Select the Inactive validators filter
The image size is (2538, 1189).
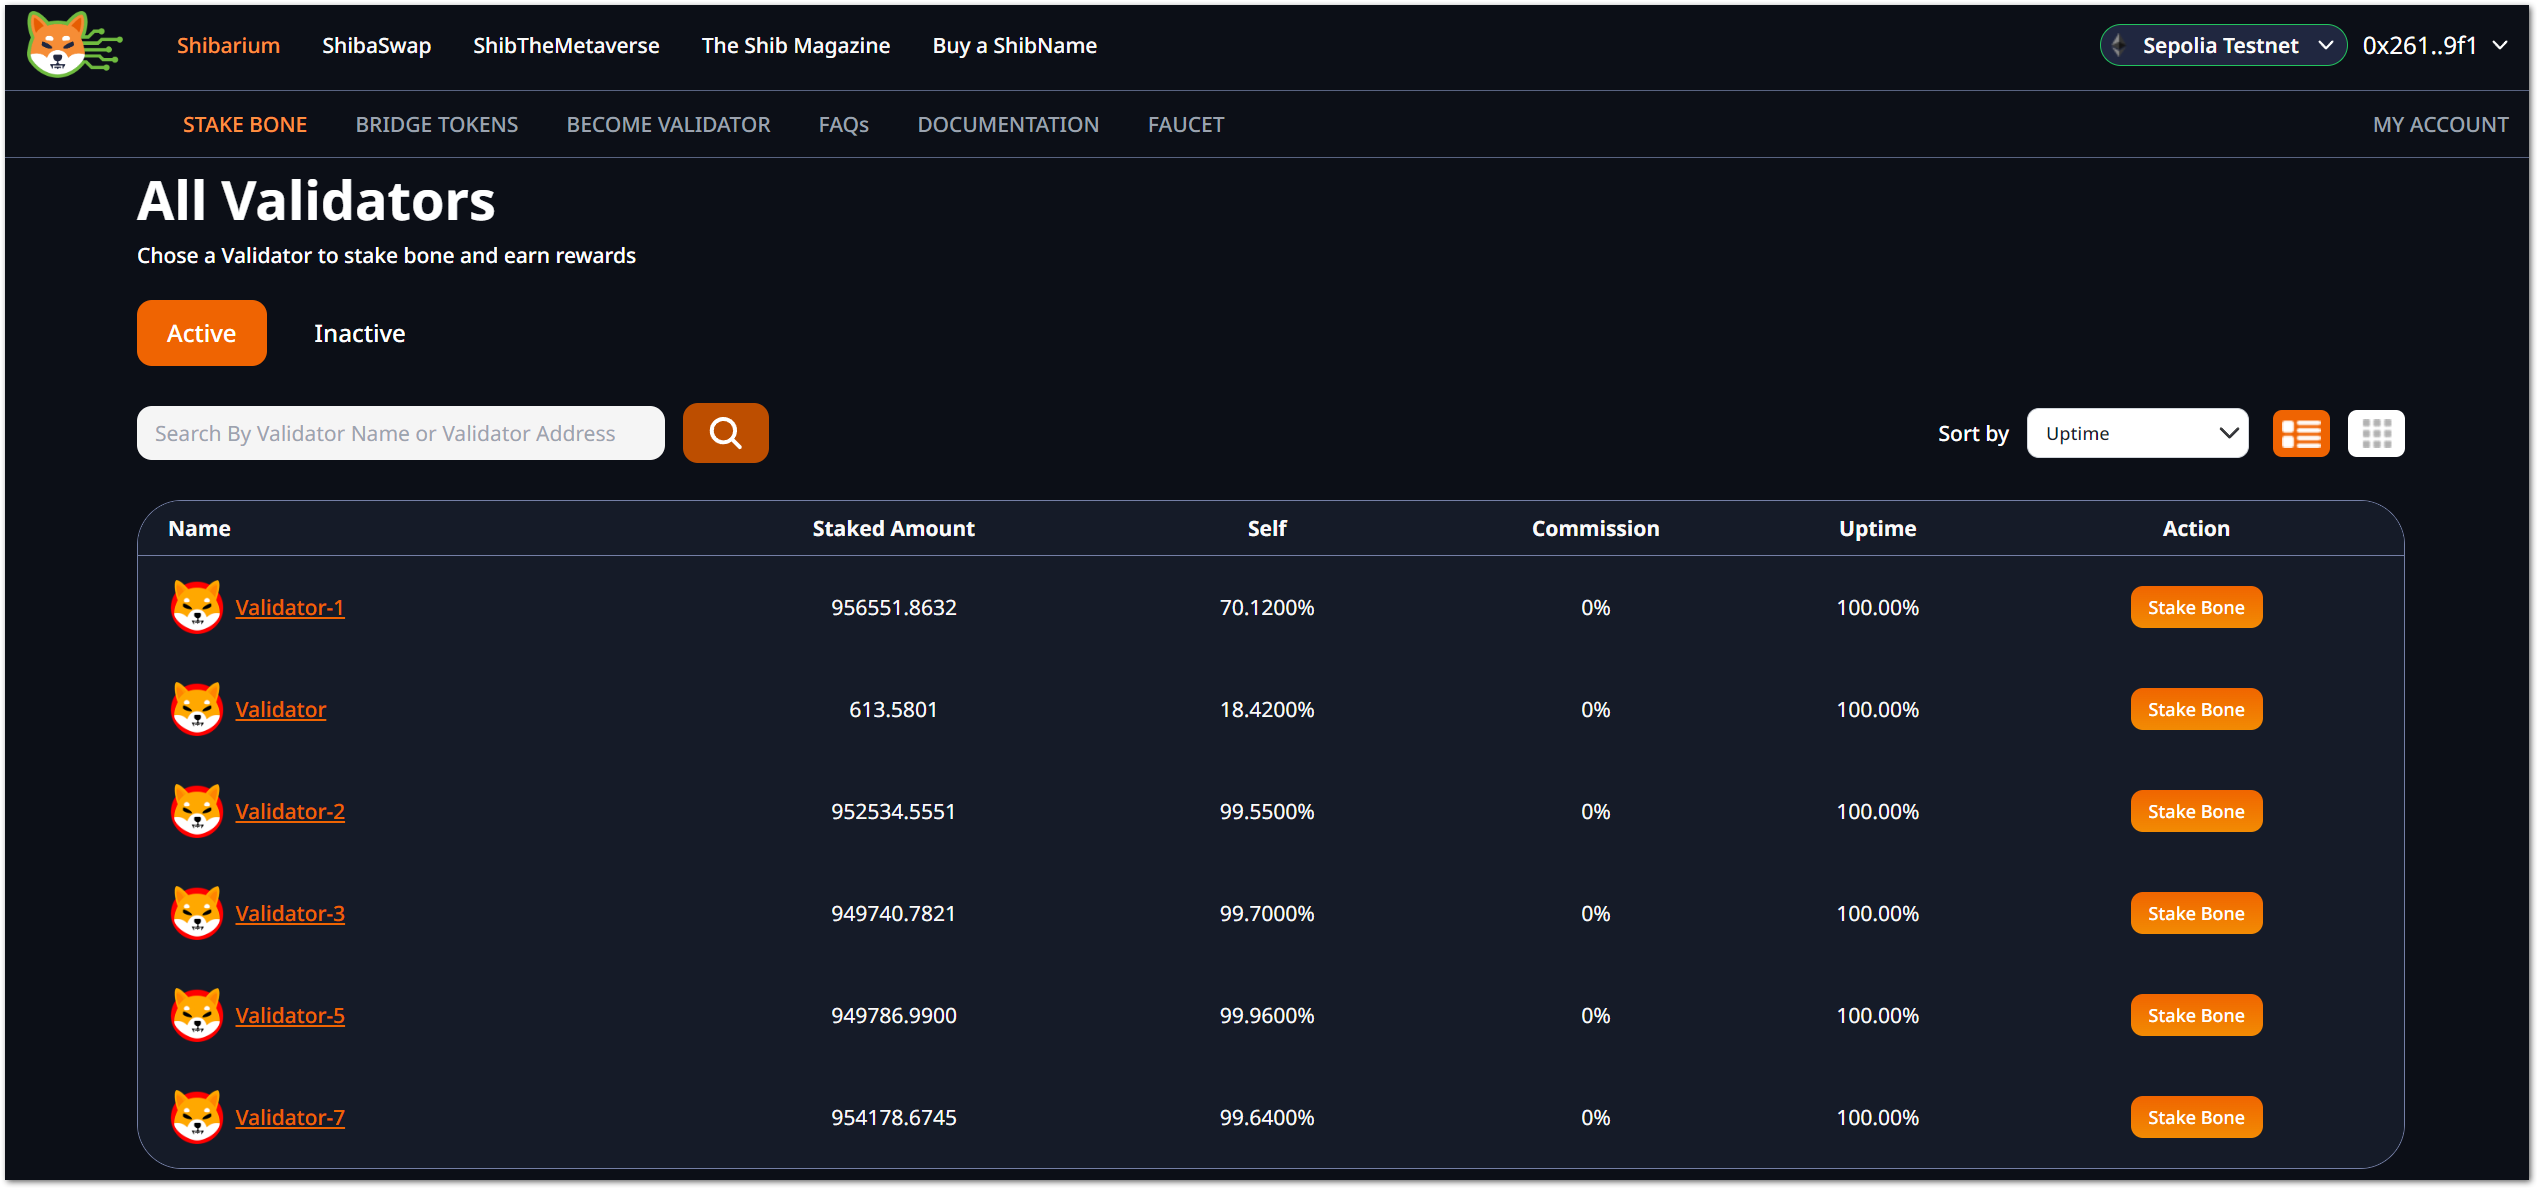(x=359, y=333)
